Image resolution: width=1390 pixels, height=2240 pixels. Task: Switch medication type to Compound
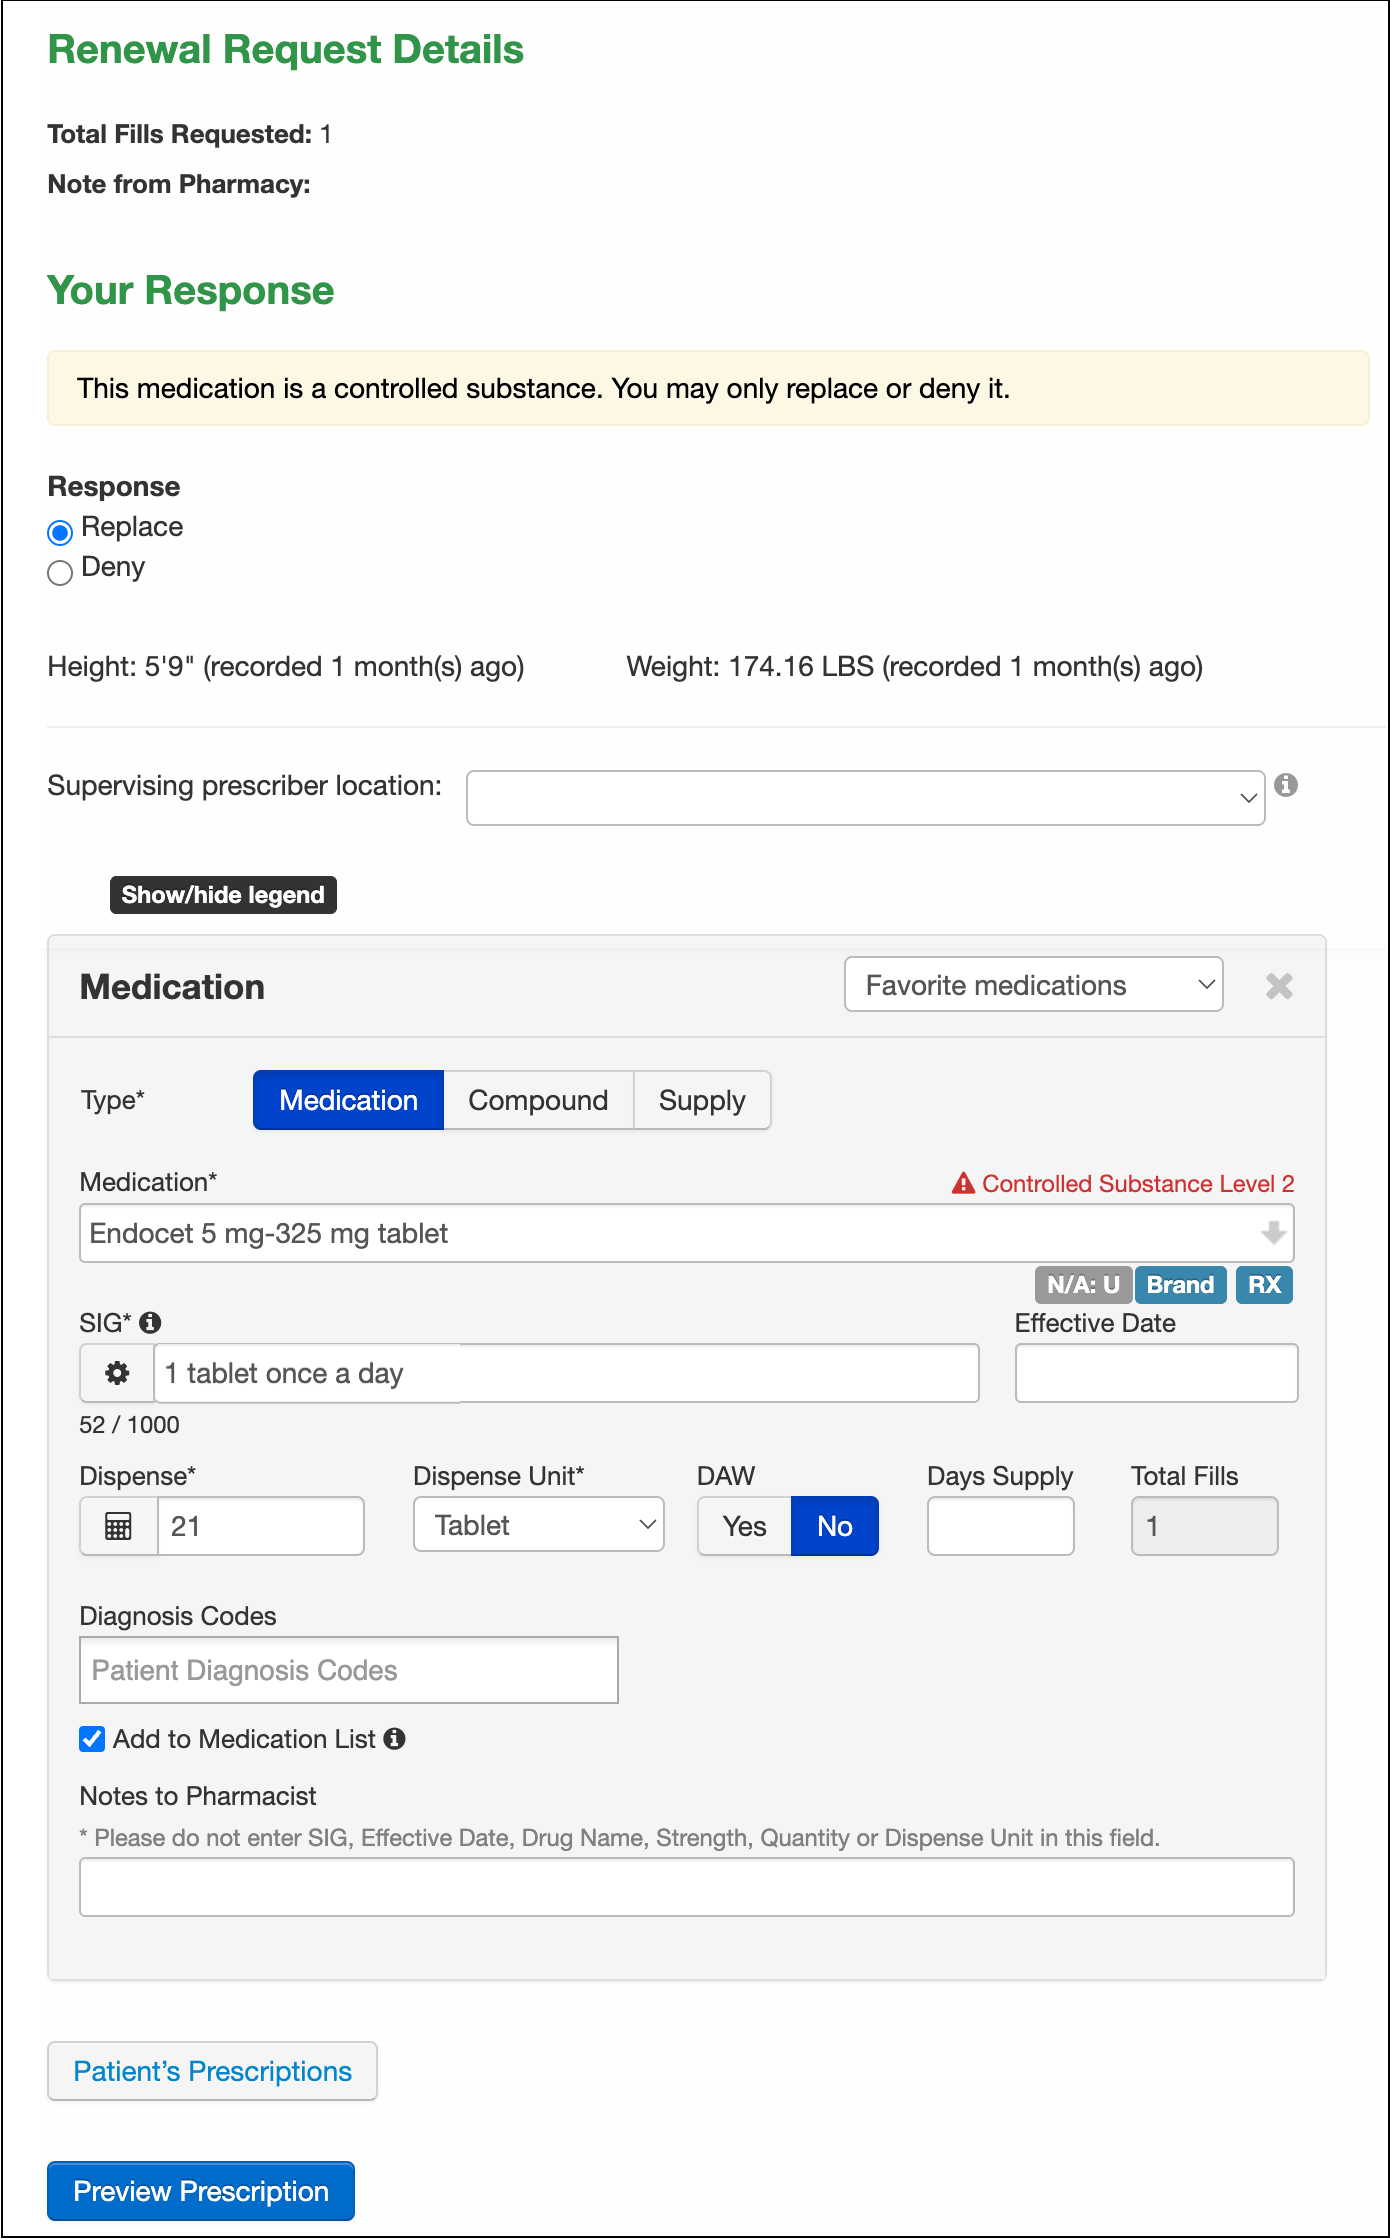point(538,1100)
